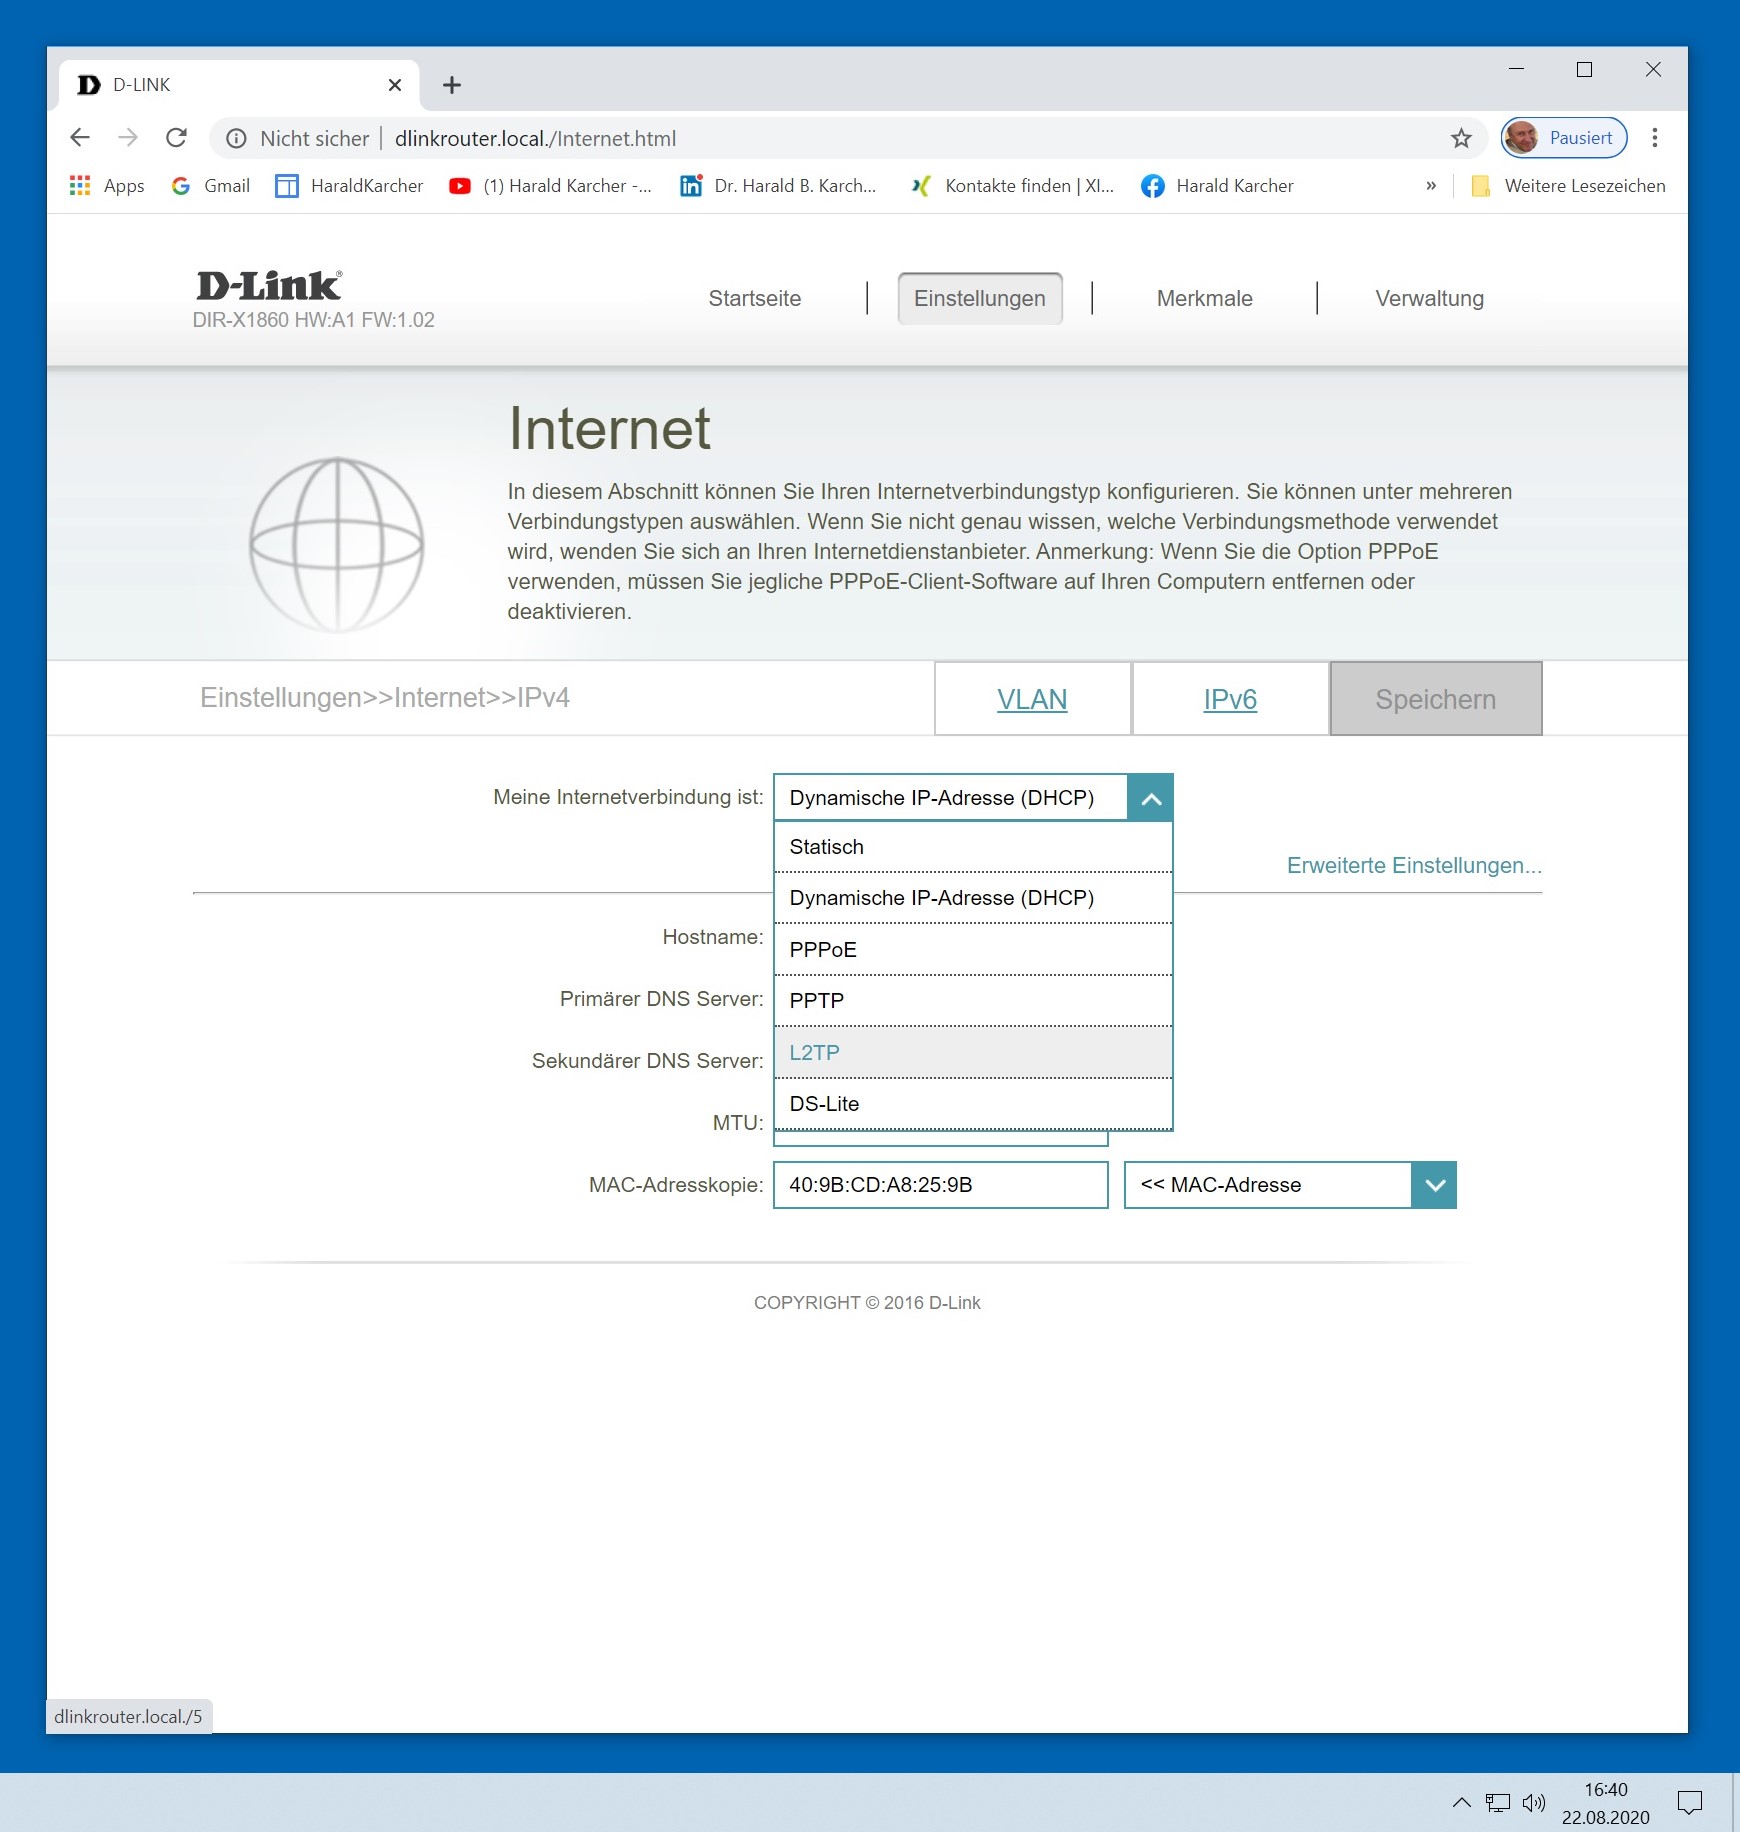The image size is (1740, 1832).
Task: Edit the MAC-Adresskopie field
Action: click(941, 1185)
